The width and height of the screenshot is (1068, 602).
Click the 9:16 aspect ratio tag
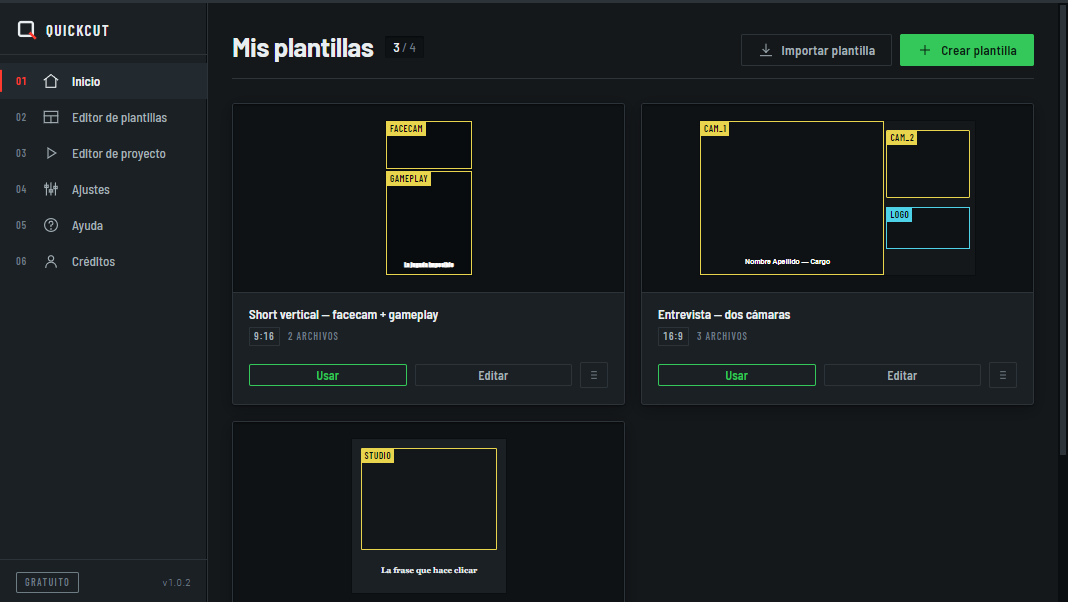point(264,336)
